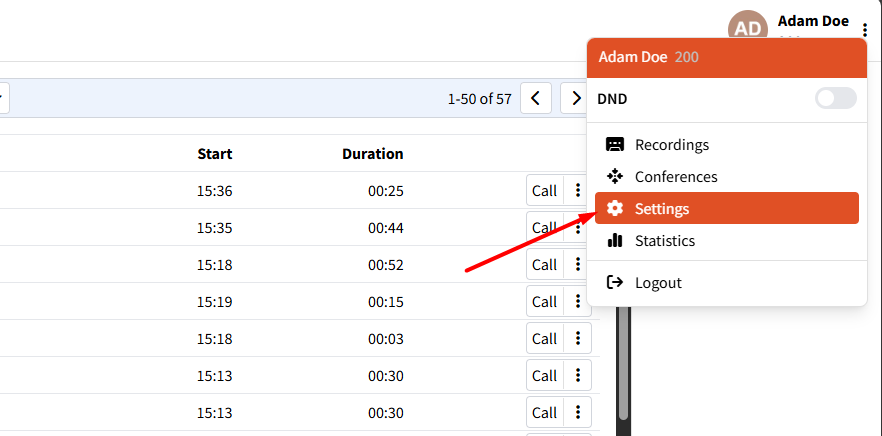Click the Conferences icon in menu

point(615,177)
